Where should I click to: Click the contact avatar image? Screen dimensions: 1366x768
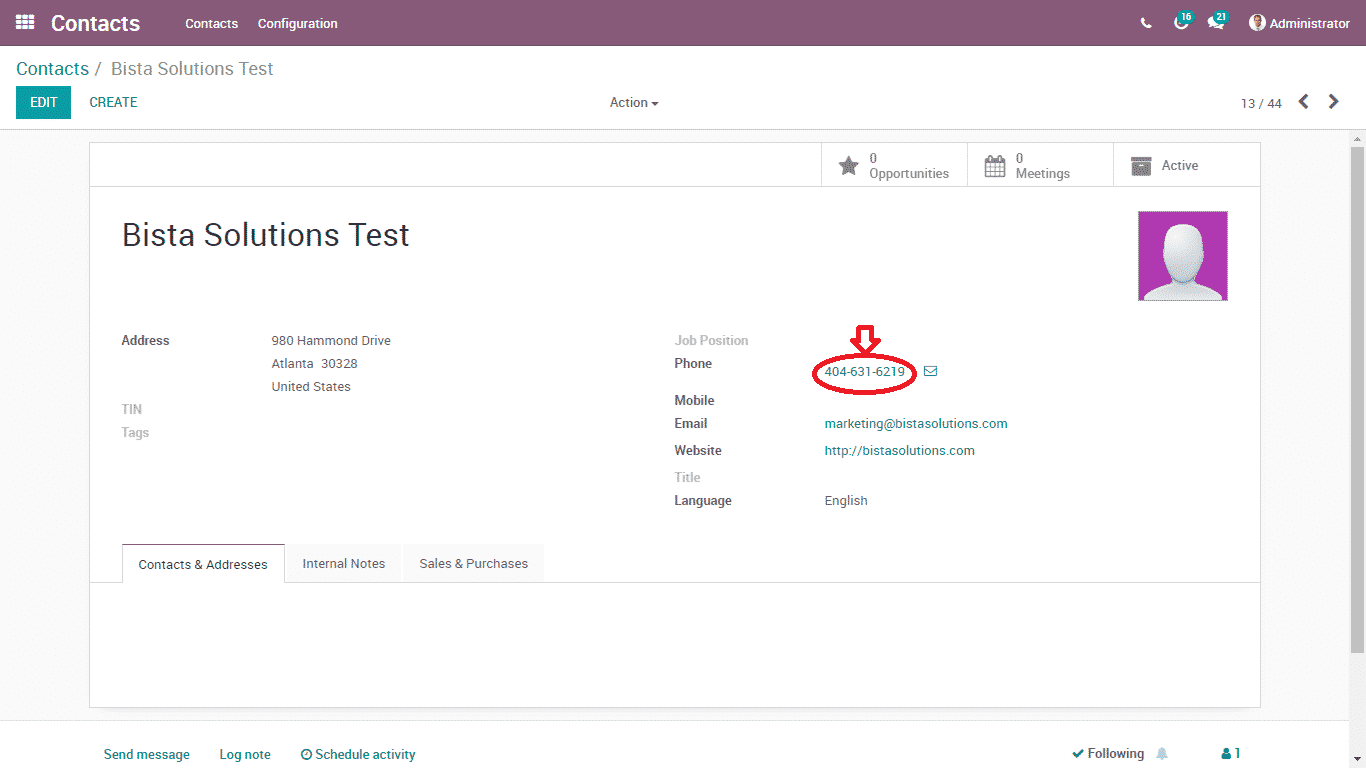point(1183,256)
